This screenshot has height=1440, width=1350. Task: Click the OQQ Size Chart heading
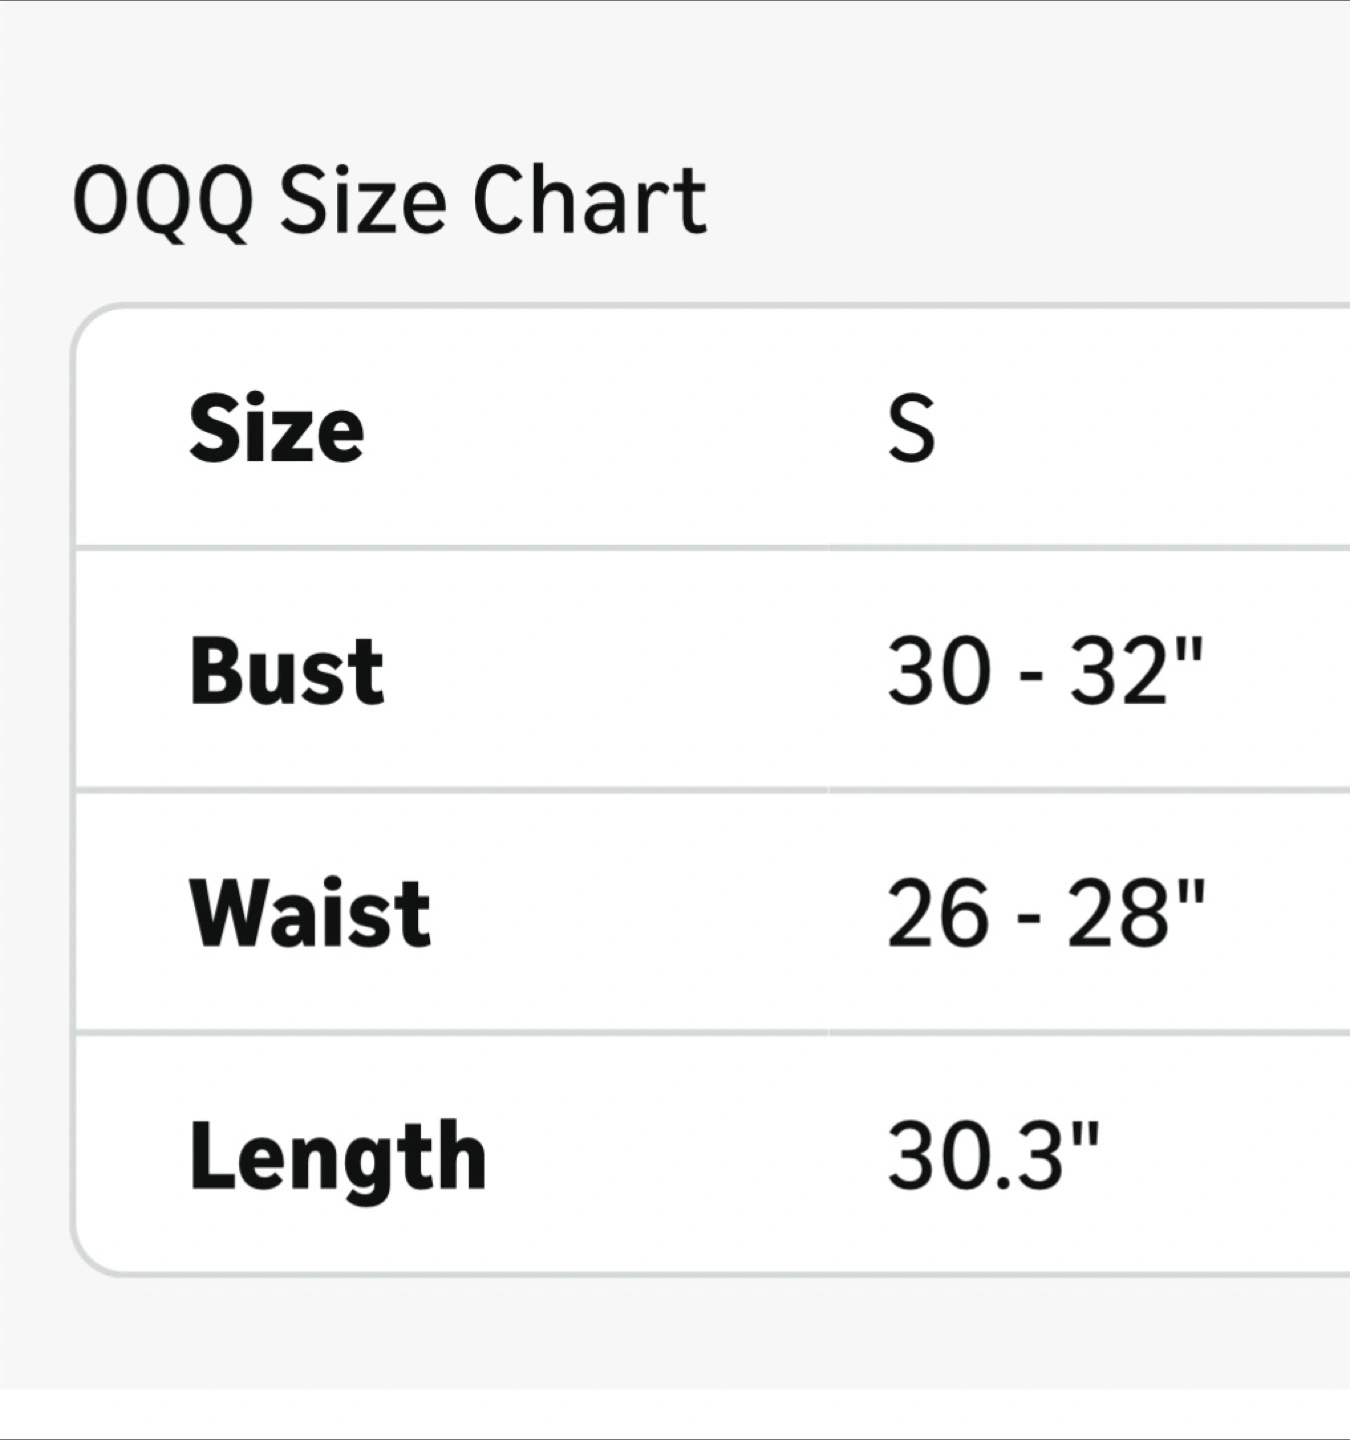pyautogui.click(x=390, y=201)
